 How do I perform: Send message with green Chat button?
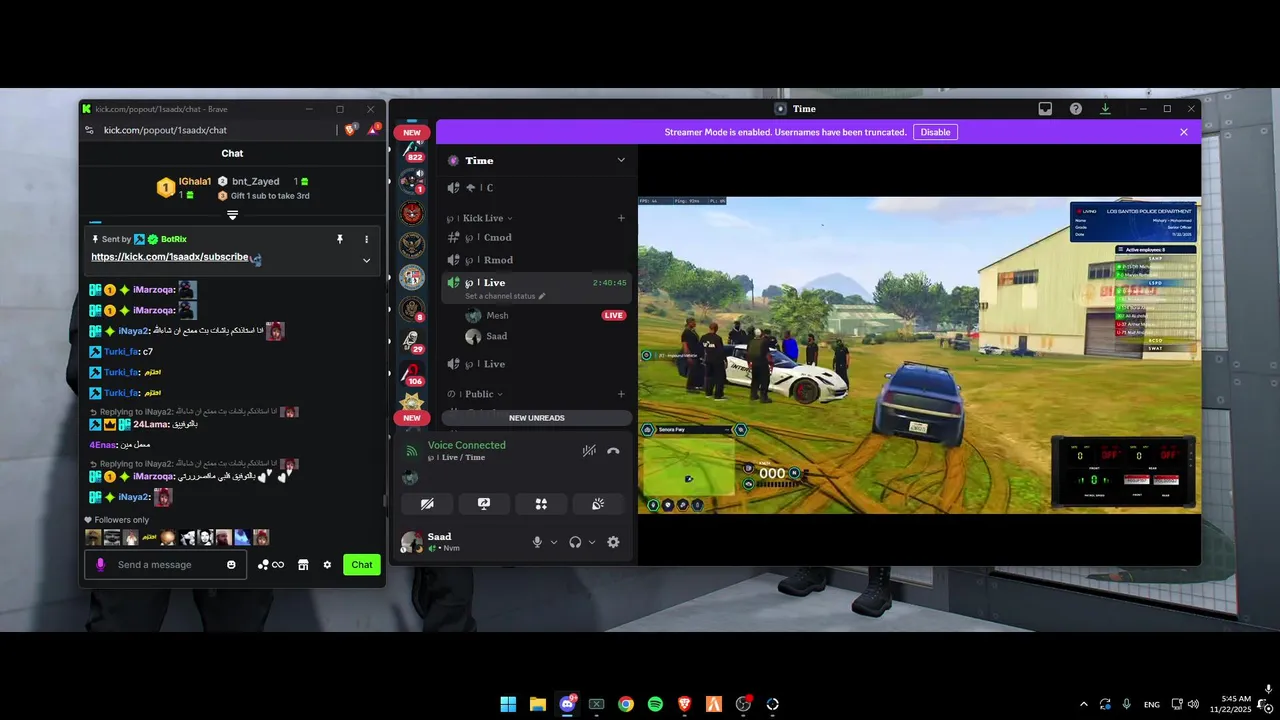pyautogui.click(x=362, y=565)
